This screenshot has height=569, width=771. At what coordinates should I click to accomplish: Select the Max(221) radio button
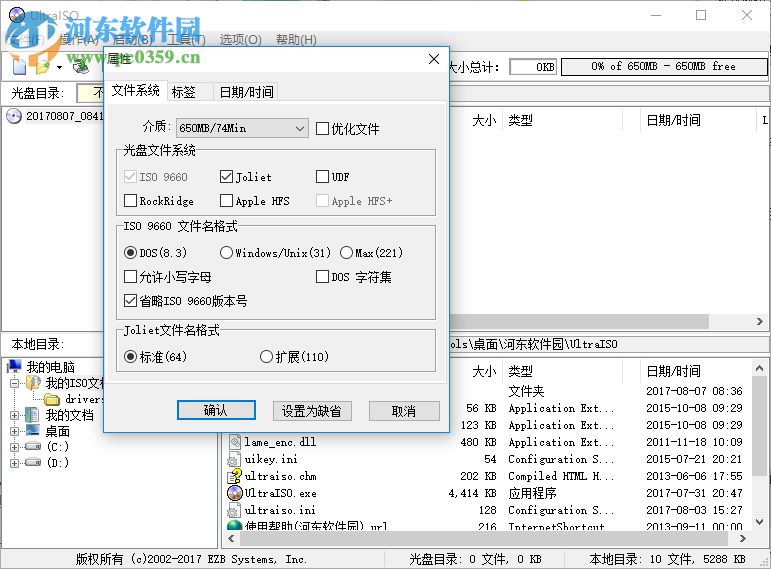tap(346, 253)
